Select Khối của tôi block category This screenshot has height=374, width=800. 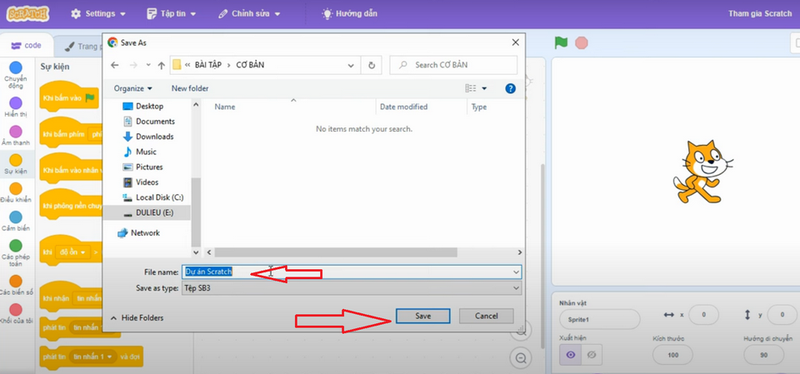coord(16,314)
